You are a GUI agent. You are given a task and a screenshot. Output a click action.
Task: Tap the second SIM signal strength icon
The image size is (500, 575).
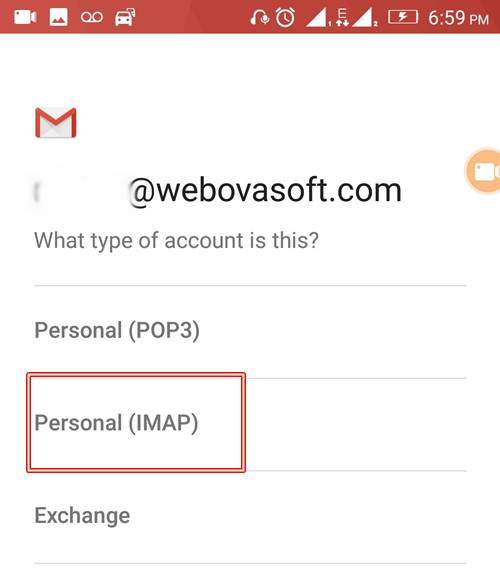click(x=365, y=18)
